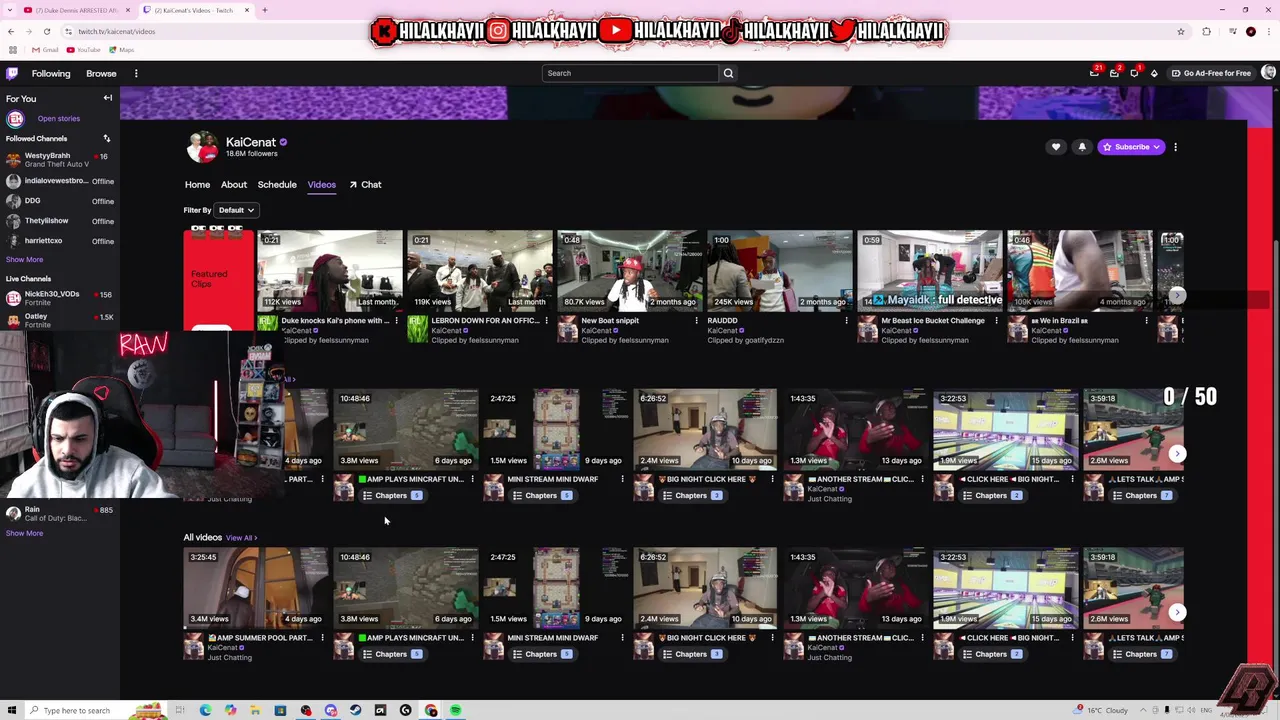Open the YouTube bookmark in the bookmarks bar
Viewport: 1280px width, 720px height.
[84, 50]
